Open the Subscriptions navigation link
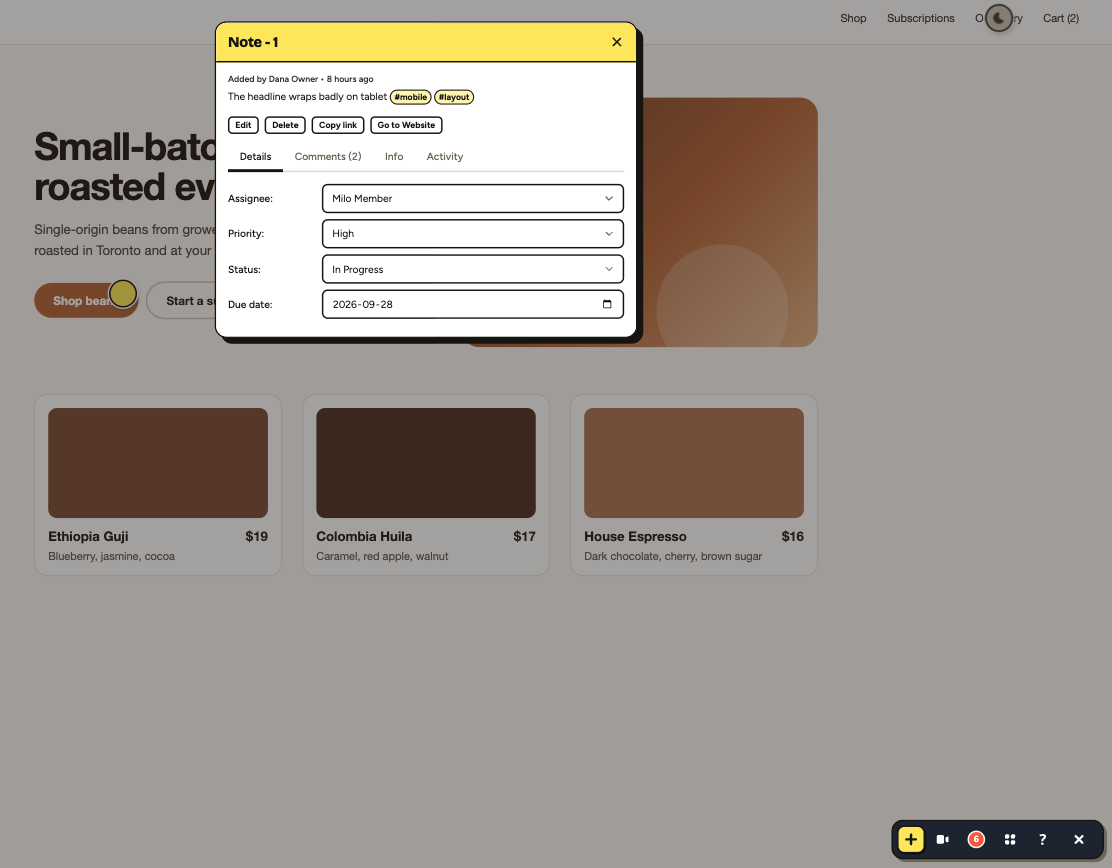1112x868 pixels. (x=921, y=18)
